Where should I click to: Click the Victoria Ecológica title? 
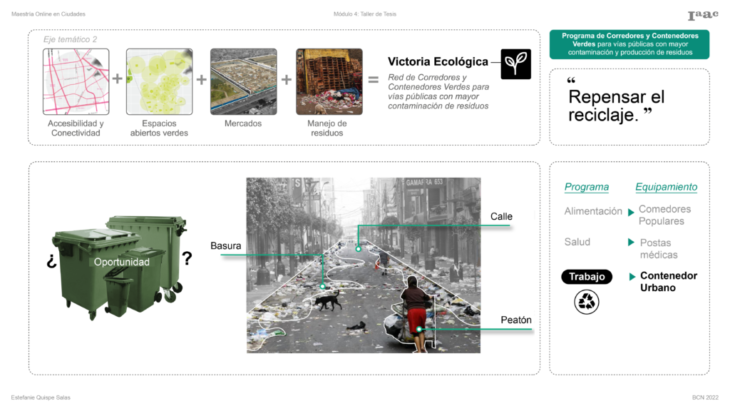(437, 62)
